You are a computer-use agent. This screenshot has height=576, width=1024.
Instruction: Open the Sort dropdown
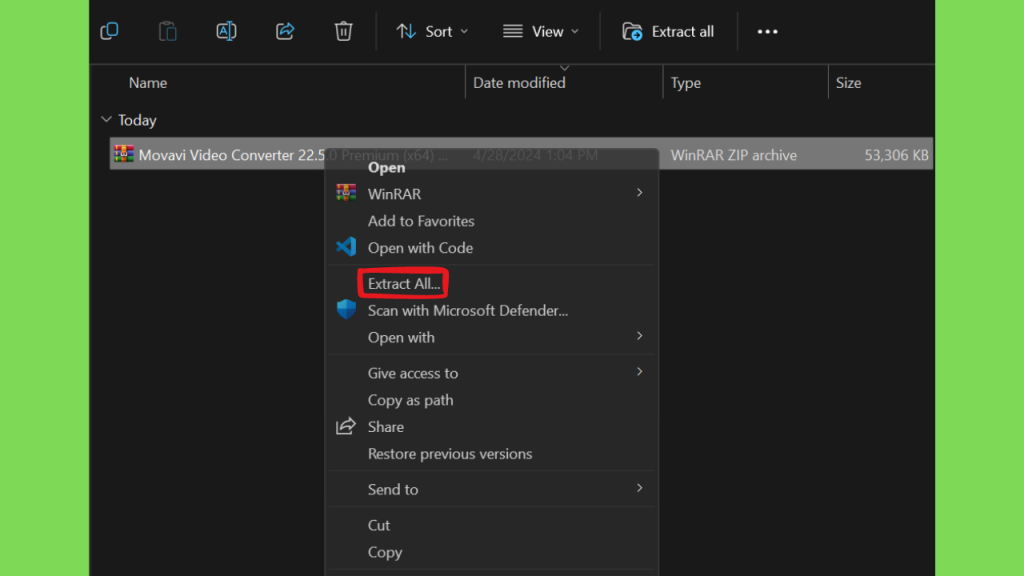pos(432,31)
